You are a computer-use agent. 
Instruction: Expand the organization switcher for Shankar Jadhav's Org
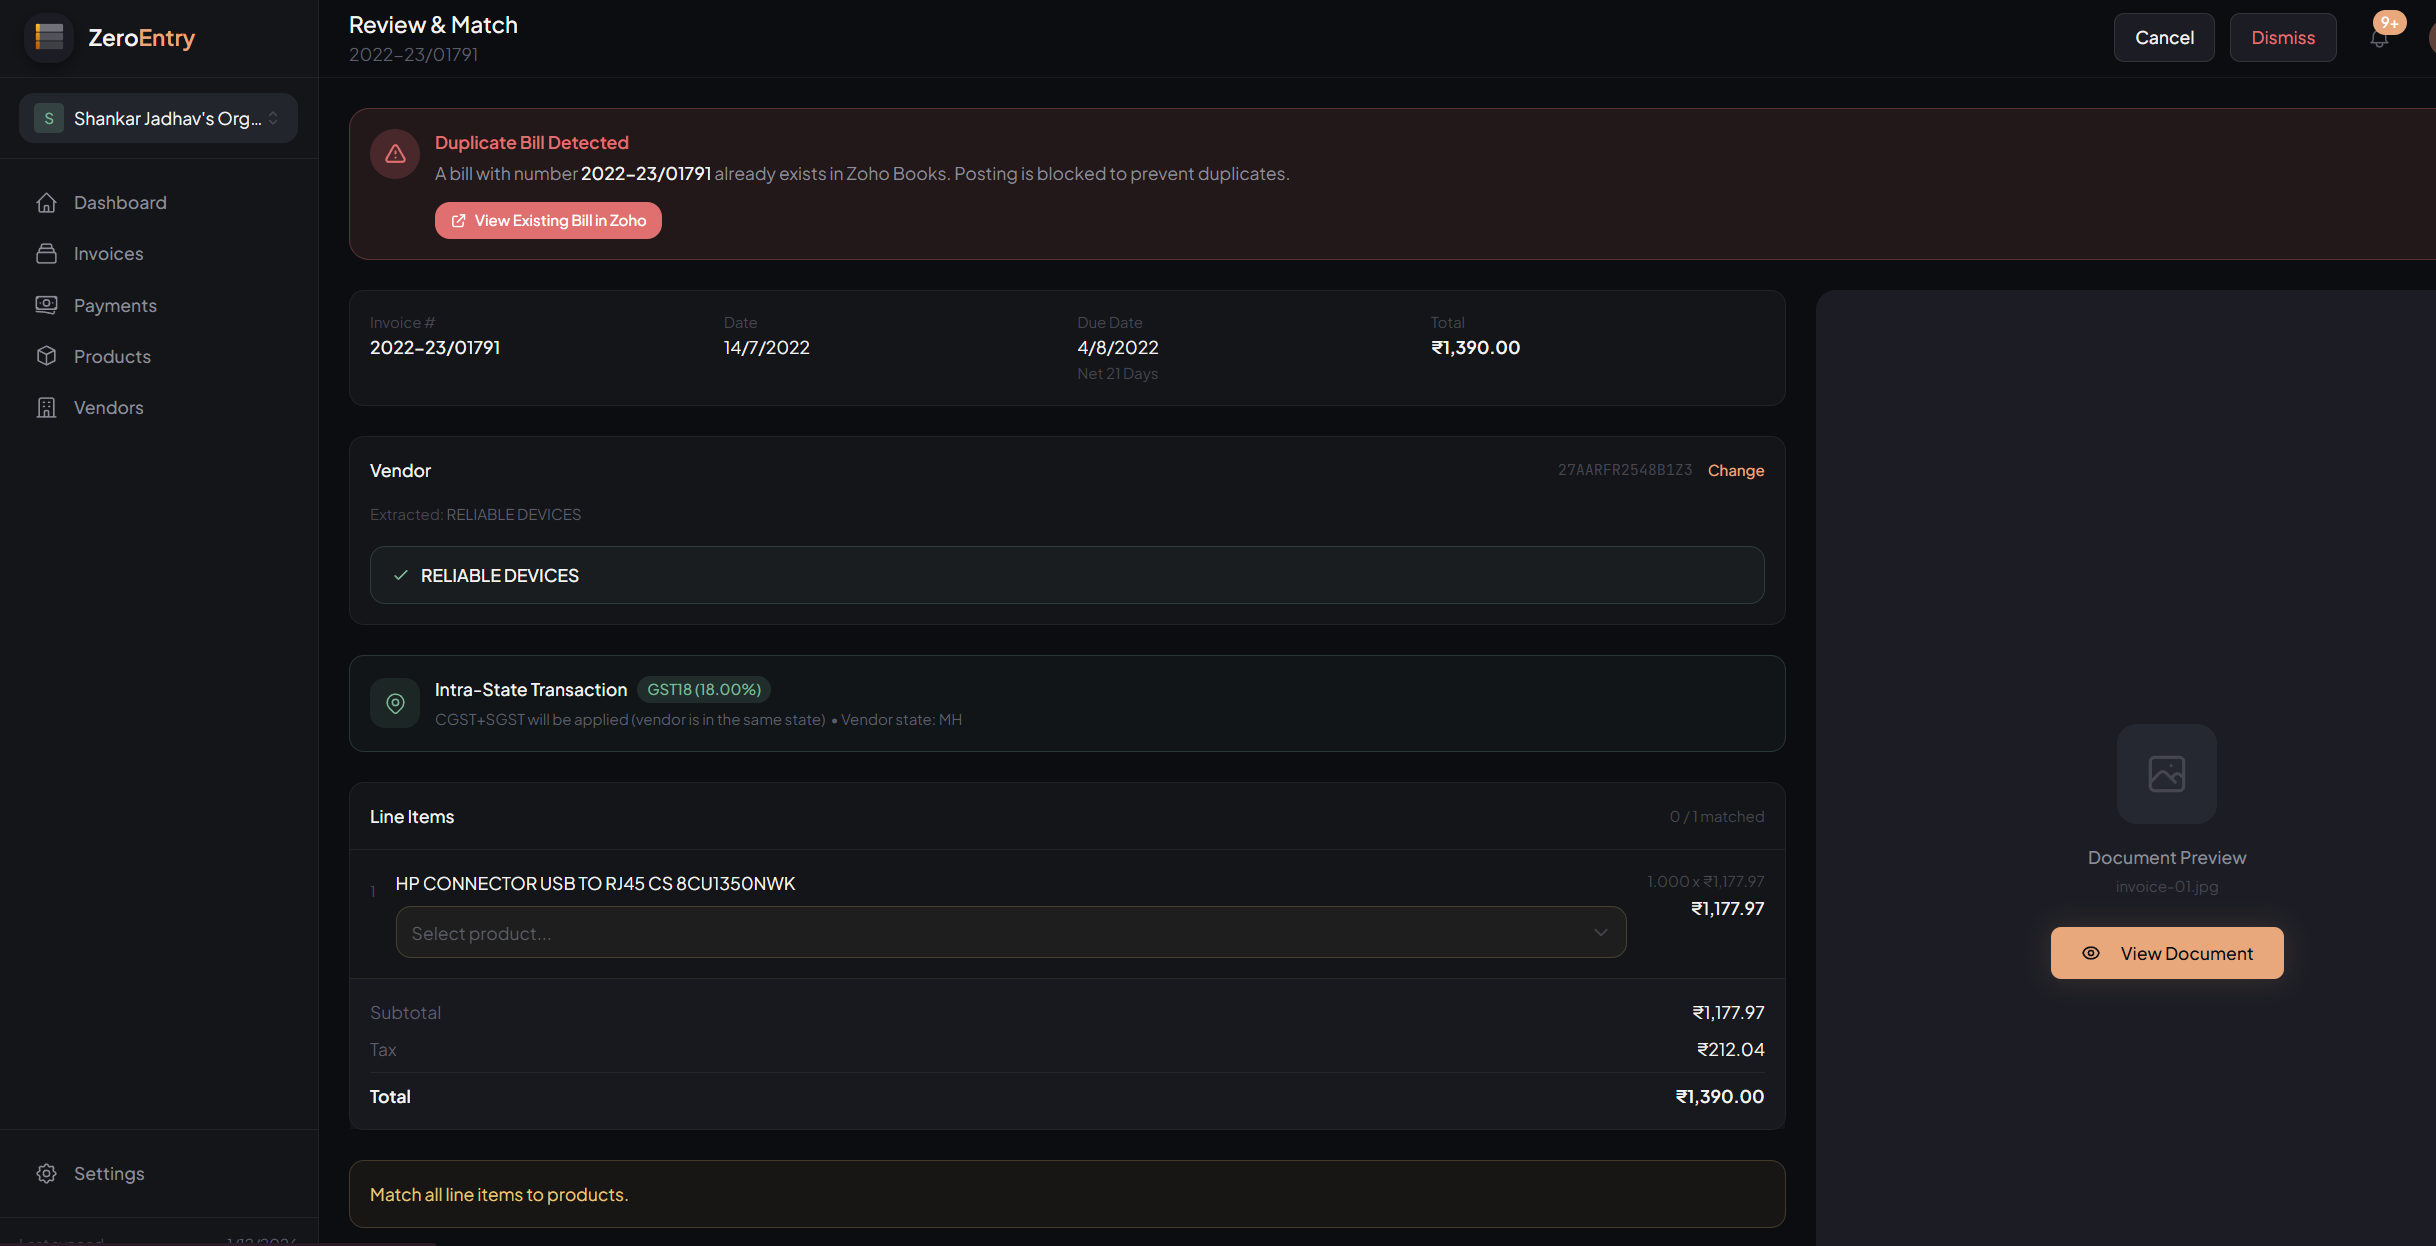(157, 117)
